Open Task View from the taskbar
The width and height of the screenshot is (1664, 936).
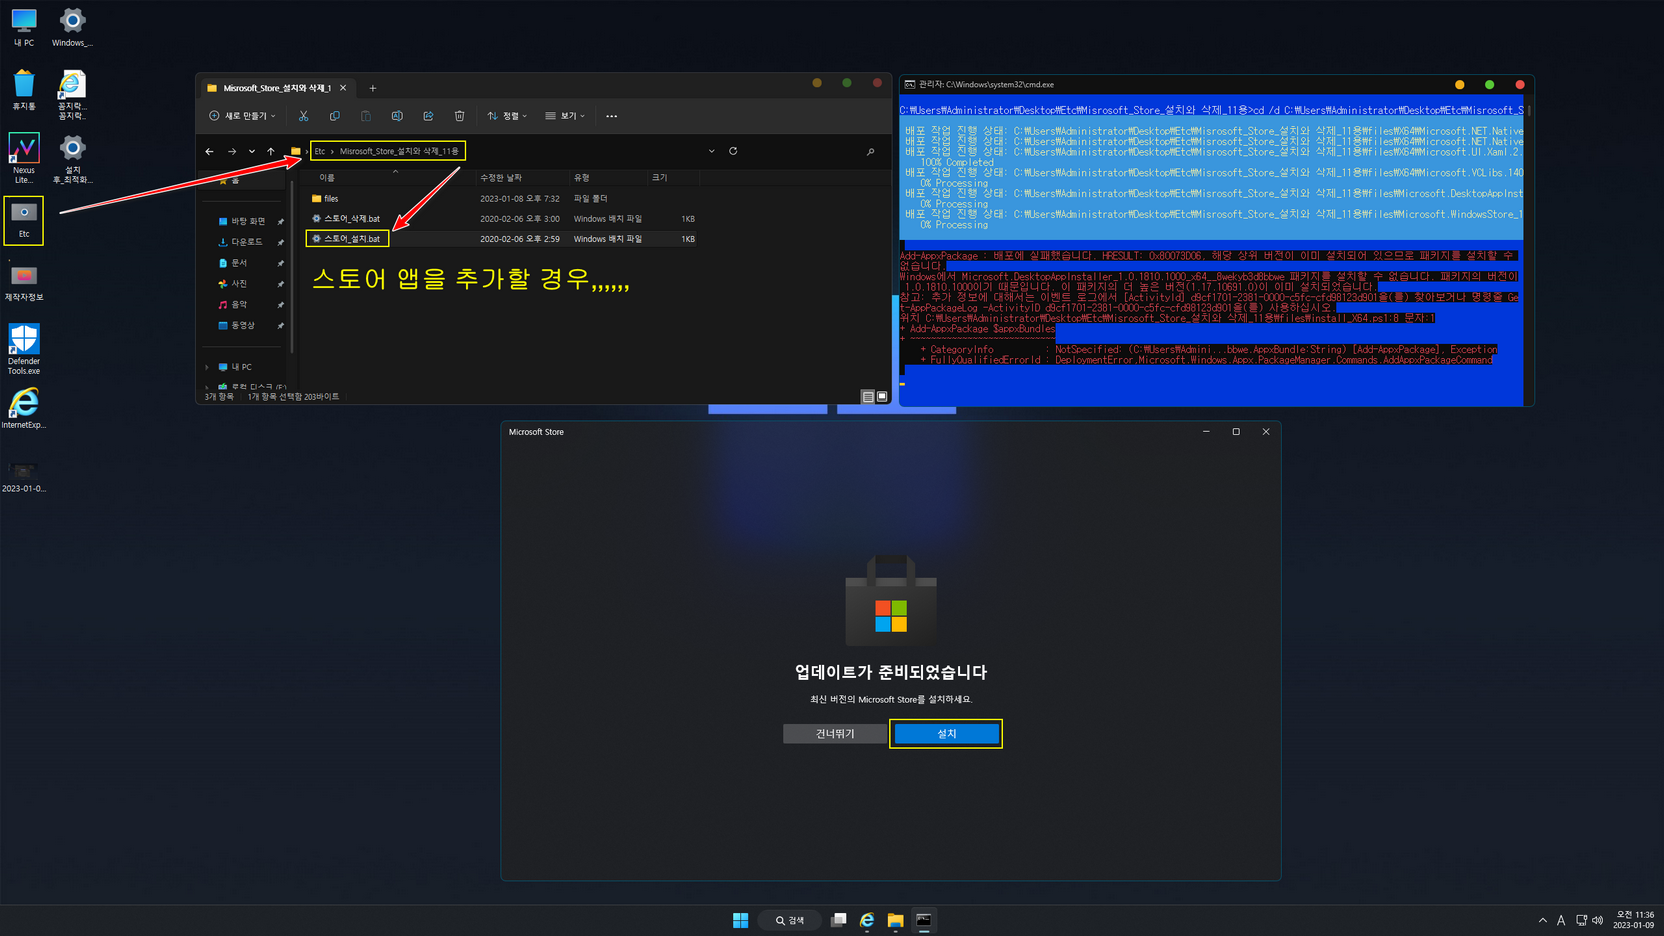tap(838, 920)
